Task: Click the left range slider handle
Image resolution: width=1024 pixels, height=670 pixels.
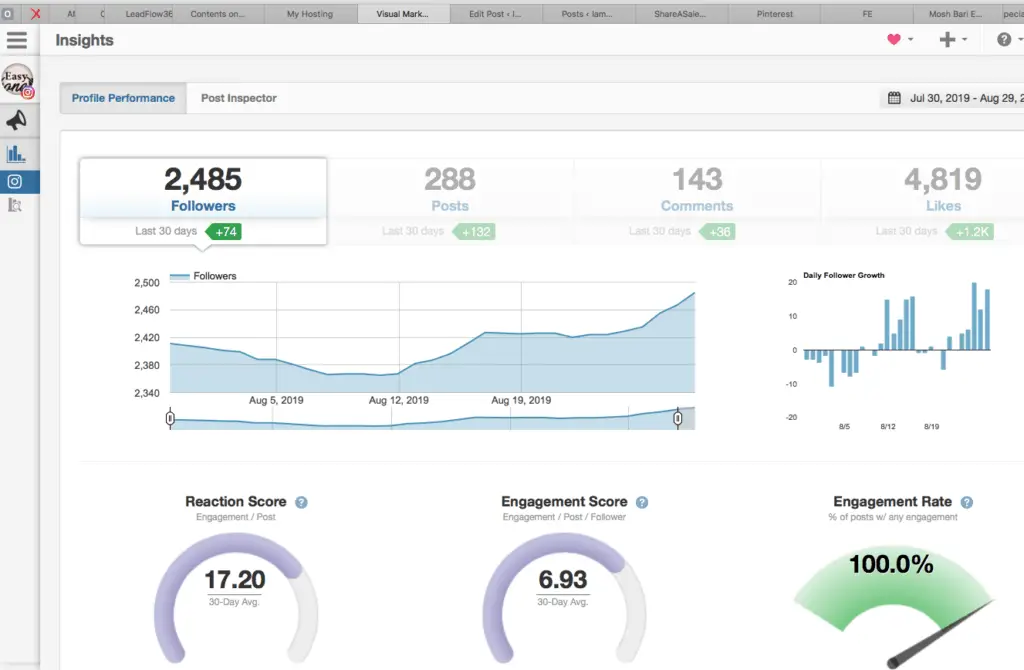Action: [170, 418]
